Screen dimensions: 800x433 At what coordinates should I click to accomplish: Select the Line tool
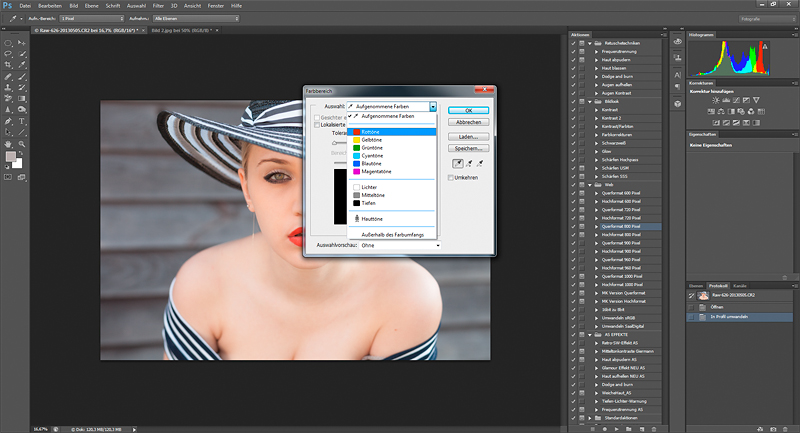(22, 133)
